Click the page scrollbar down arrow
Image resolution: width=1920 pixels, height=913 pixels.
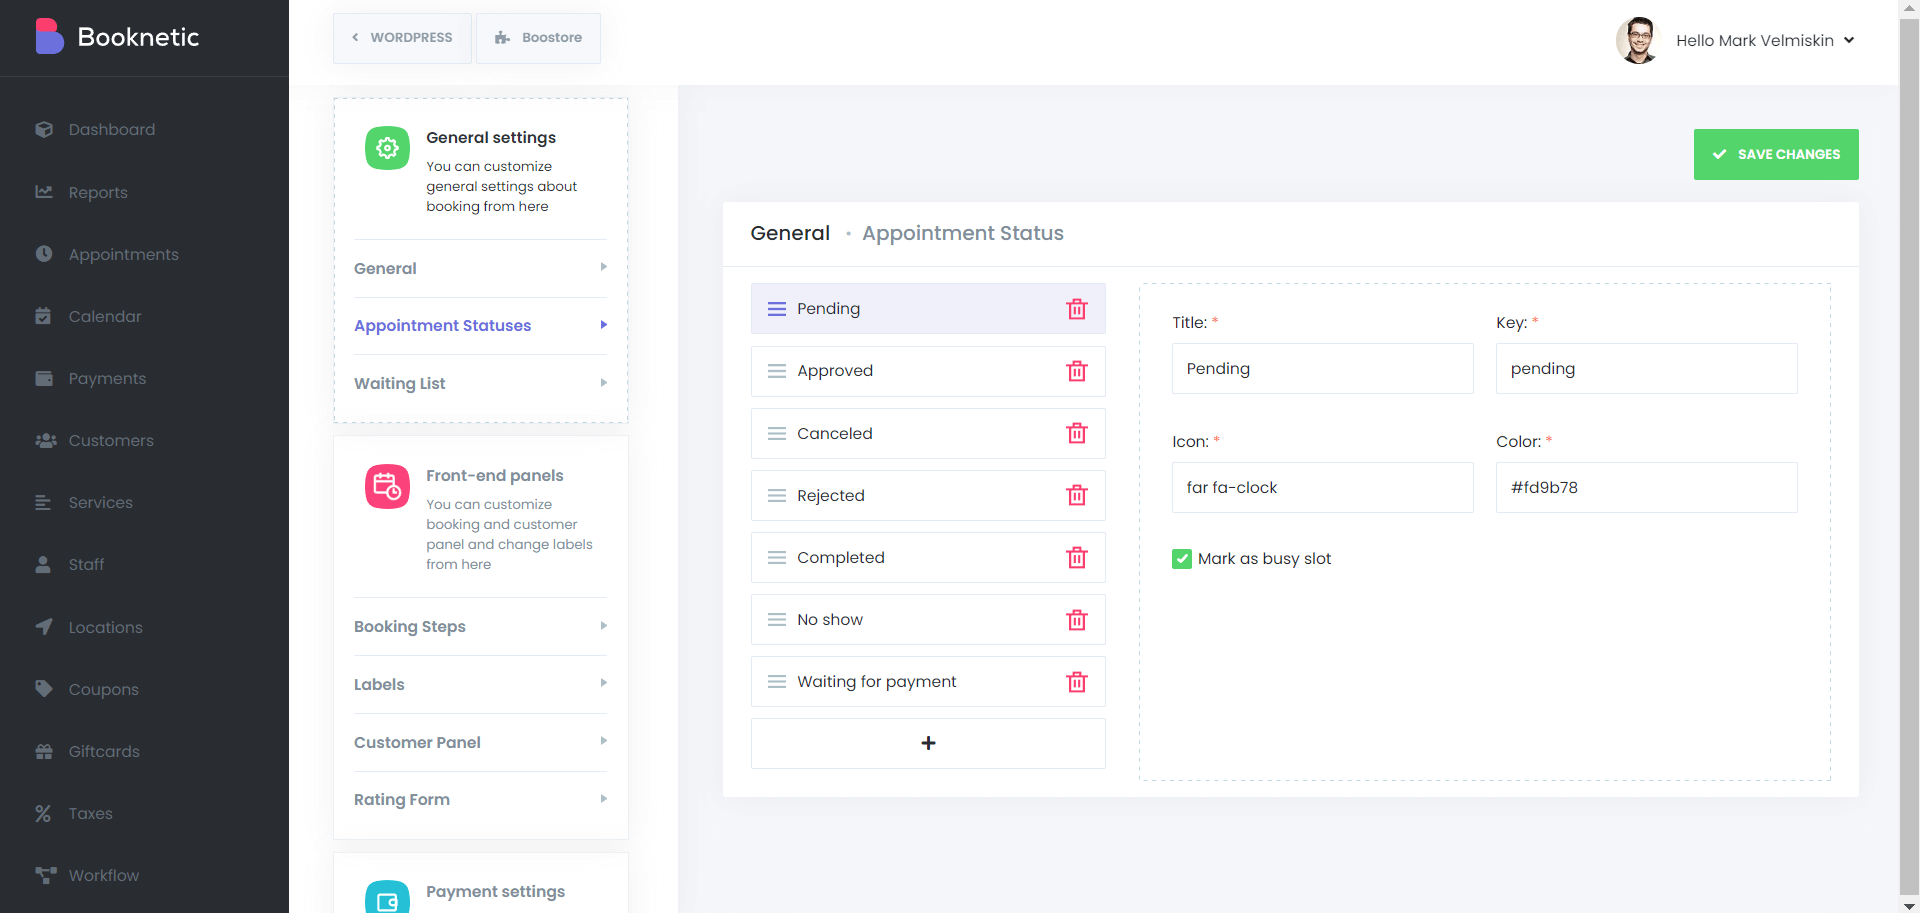[1909, 905]
